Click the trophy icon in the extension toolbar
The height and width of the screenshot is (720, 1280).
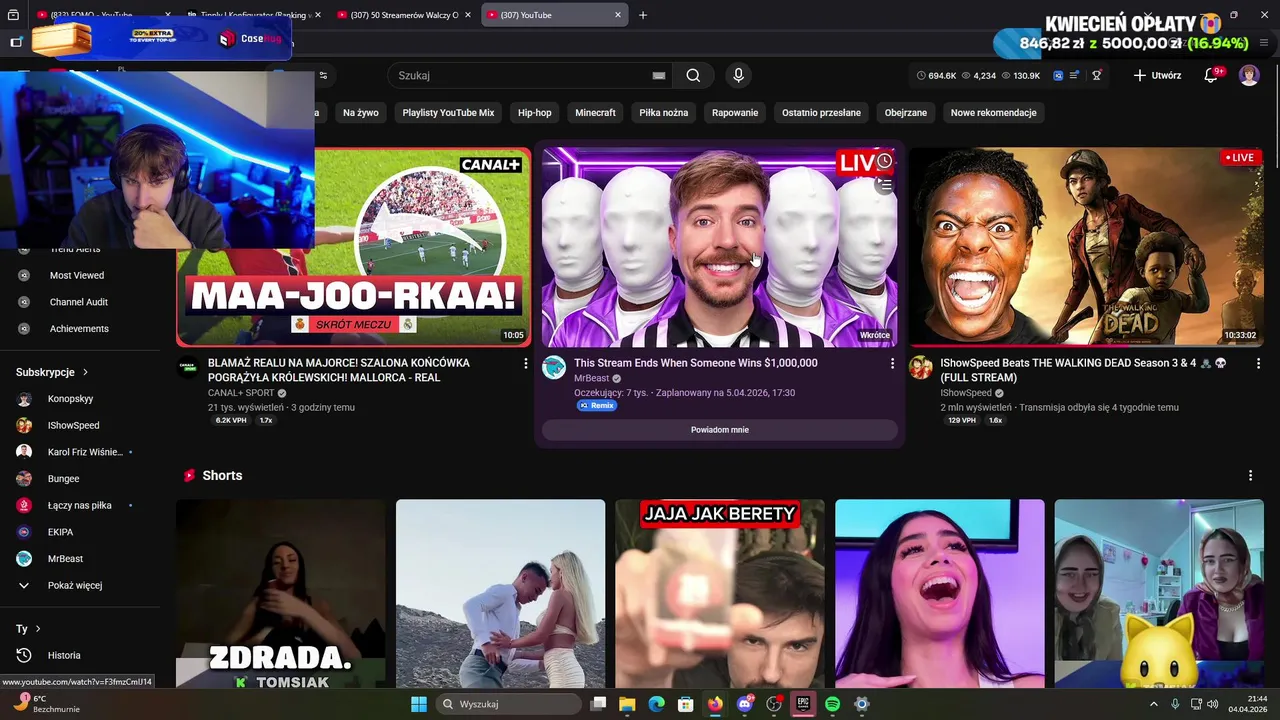coord(1097,75)
